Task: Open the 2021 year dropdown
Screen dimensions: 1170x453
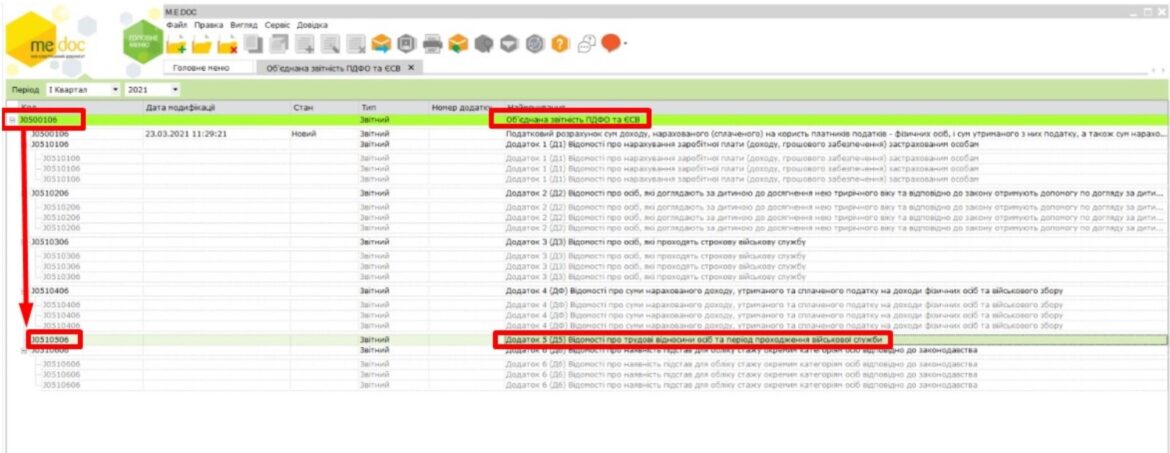Action: click(175, 90)
